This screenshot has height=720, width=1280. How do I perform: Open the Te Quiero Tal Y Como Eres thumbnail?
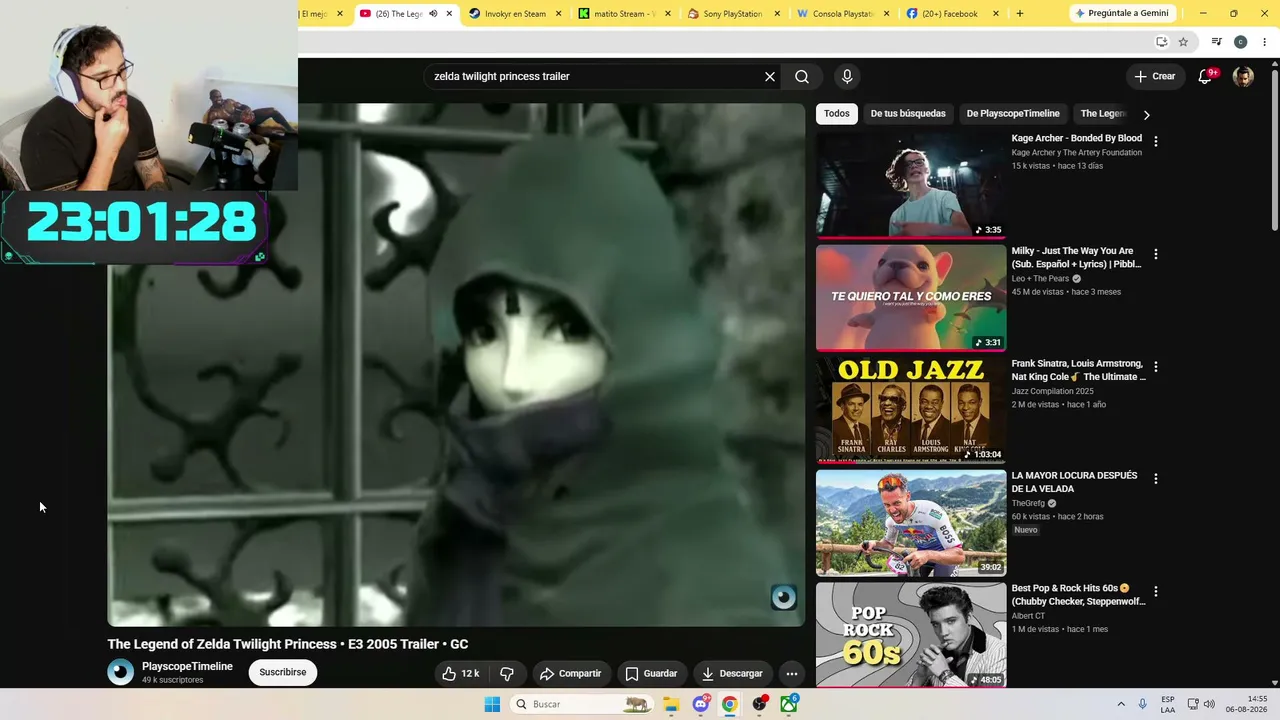click(911, 298)
